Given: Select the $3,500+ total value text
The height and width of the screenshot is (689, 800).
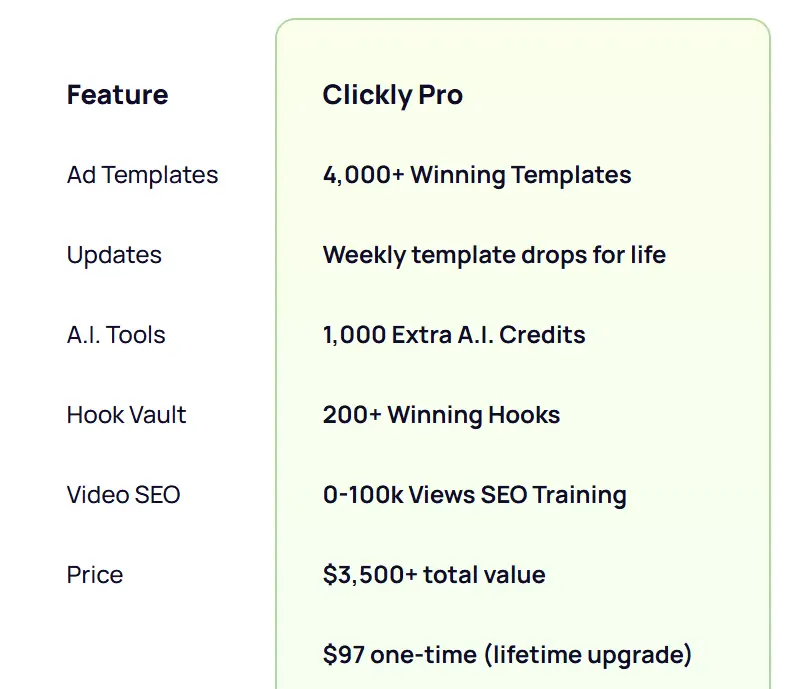Looking at the screenshot, I should coord(434,575).
